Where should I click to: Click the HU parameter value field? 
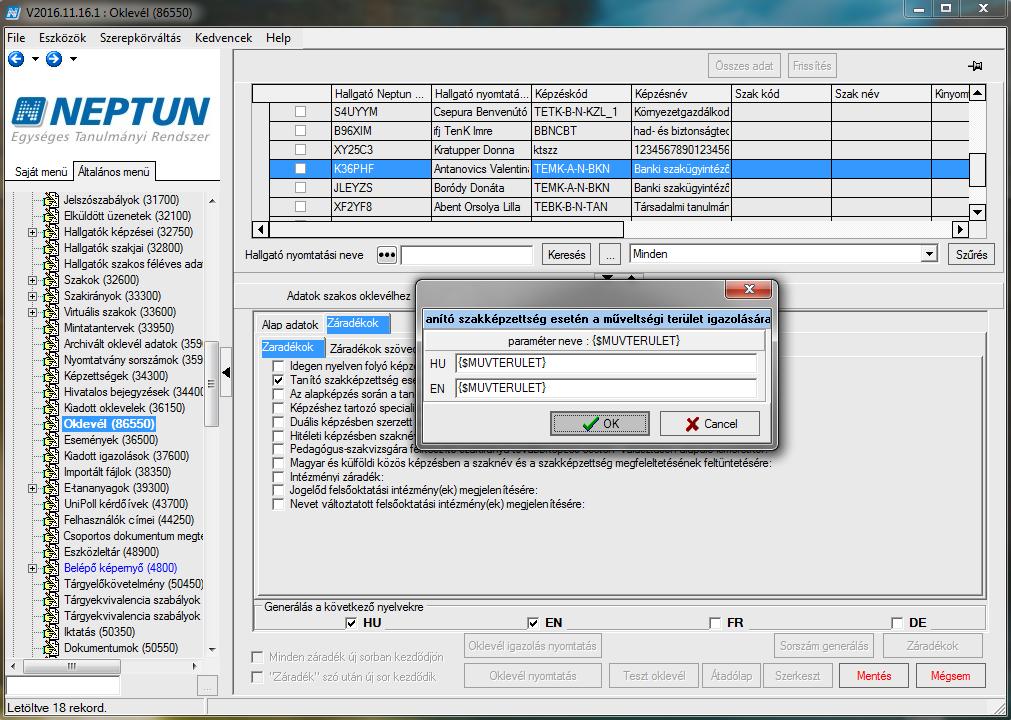(605, 364)
